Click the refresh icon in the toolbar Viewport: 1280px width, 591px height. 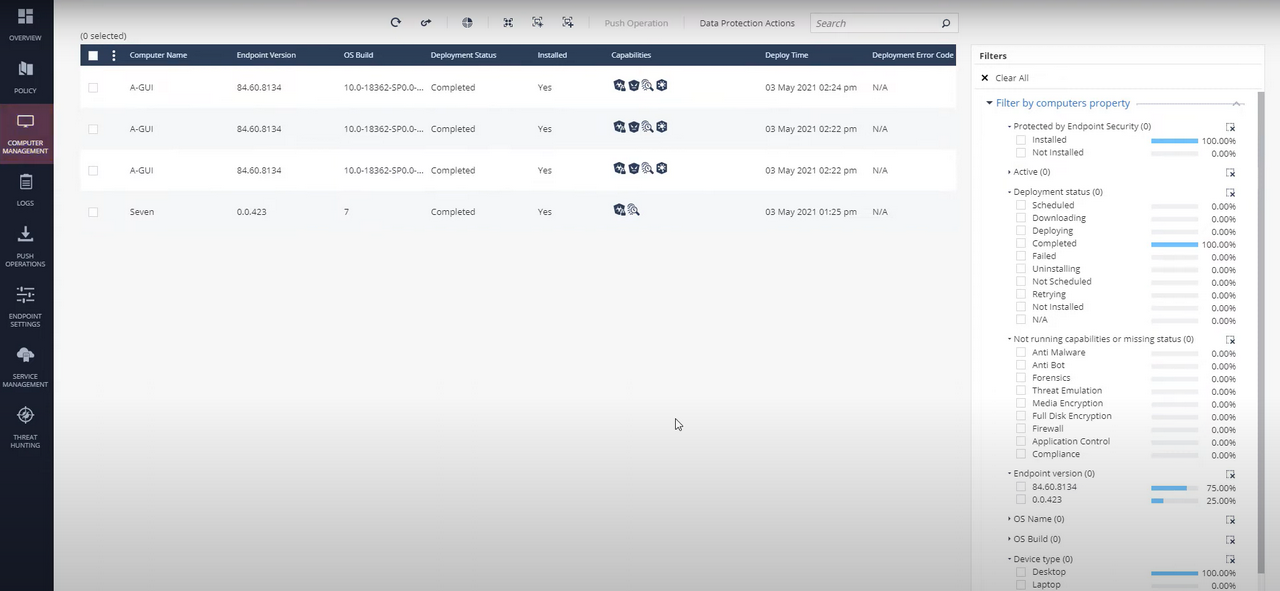pyautogui.click(x=395, y=22)
